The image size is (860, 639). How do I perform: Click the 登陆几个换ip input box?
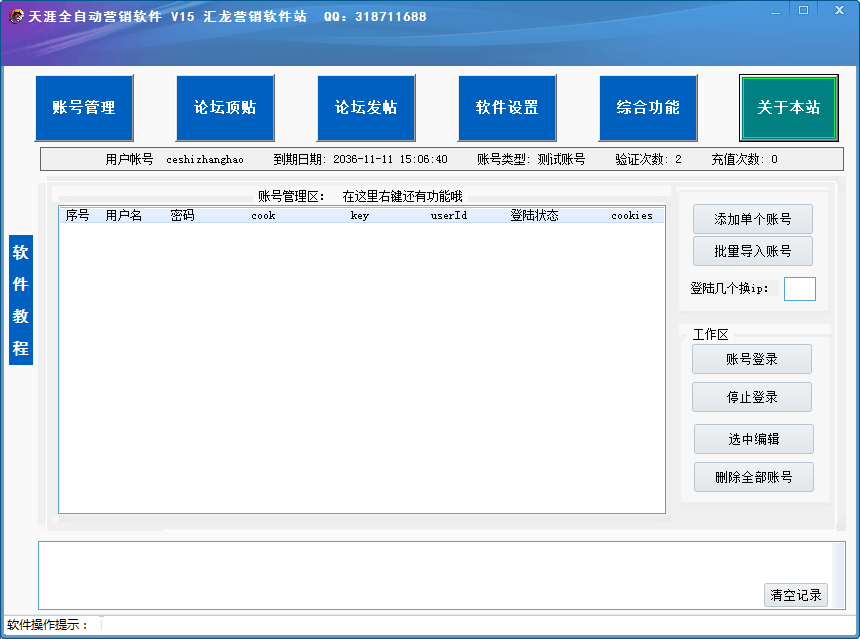[x=799, y=289]
